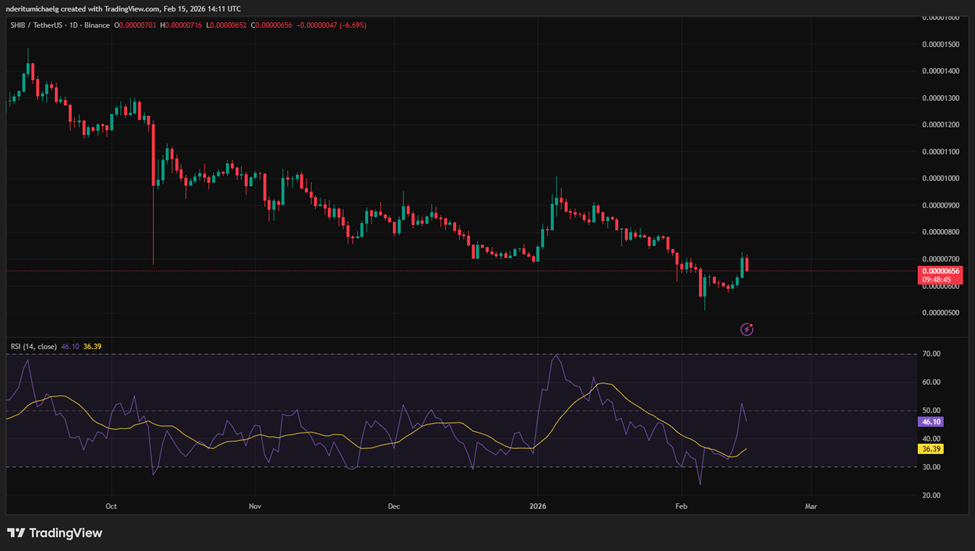Click the TradingView logo at bottom left
Image resolution: width=975 pixels, height=551 pixels.
55,533
